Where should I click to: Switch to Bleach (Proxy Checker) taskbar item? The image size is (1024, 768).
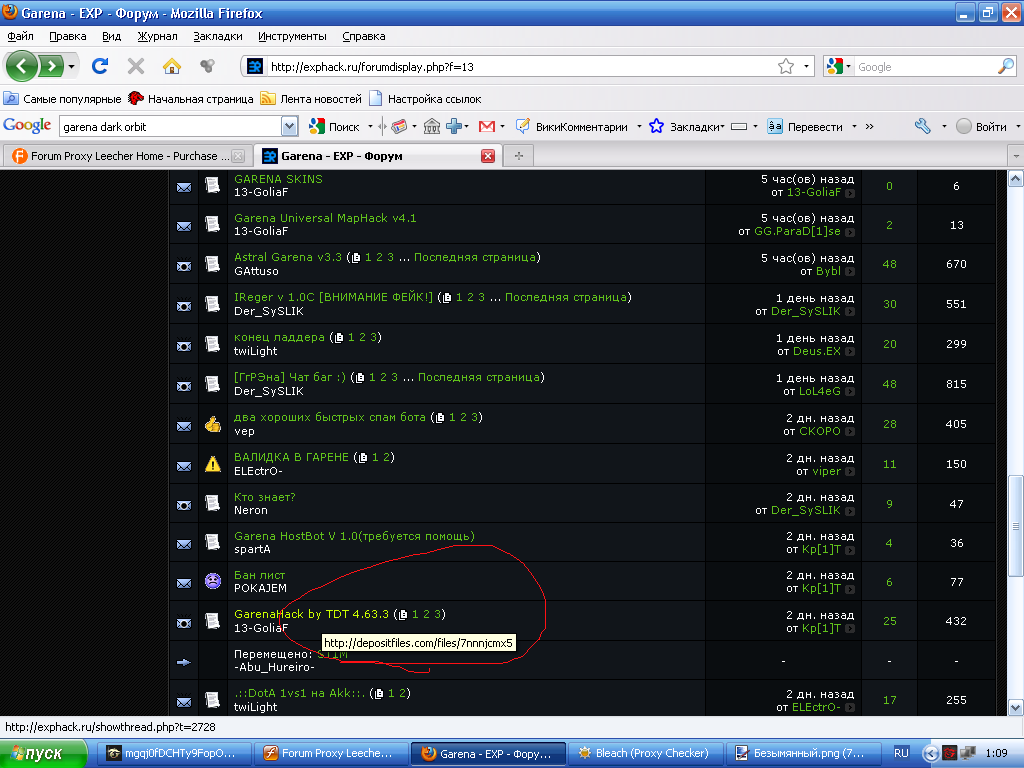tap(645, 754)
